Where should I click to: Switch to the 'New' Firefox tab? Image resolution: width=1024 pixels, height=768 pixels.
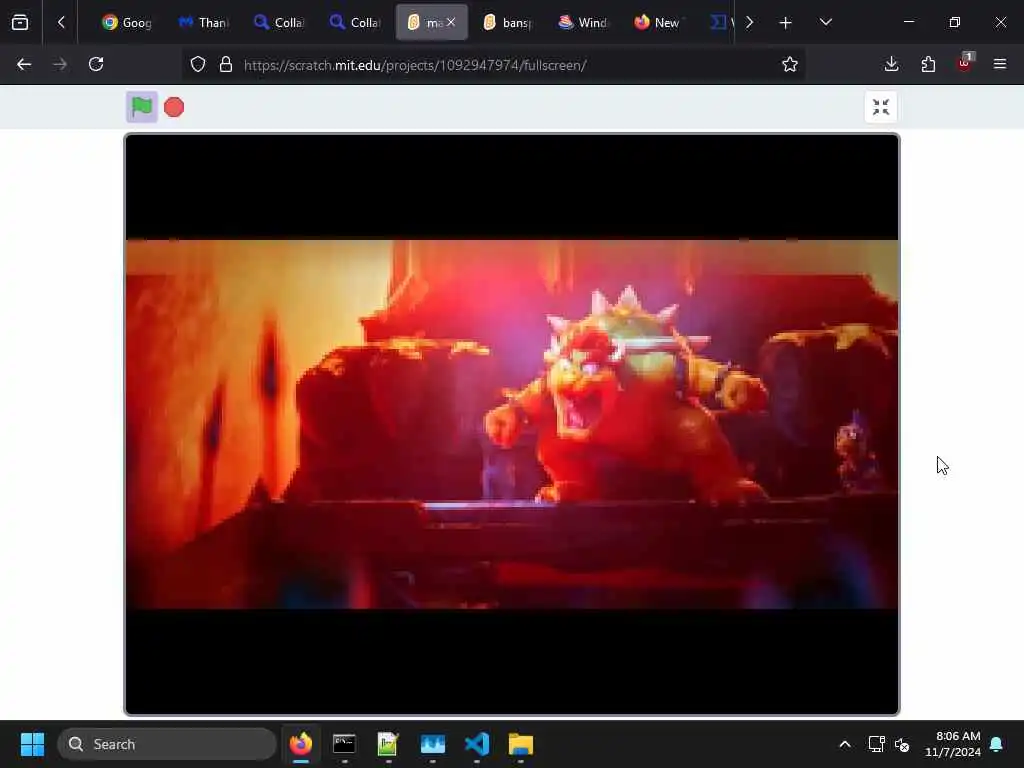(x=660, y=23)
